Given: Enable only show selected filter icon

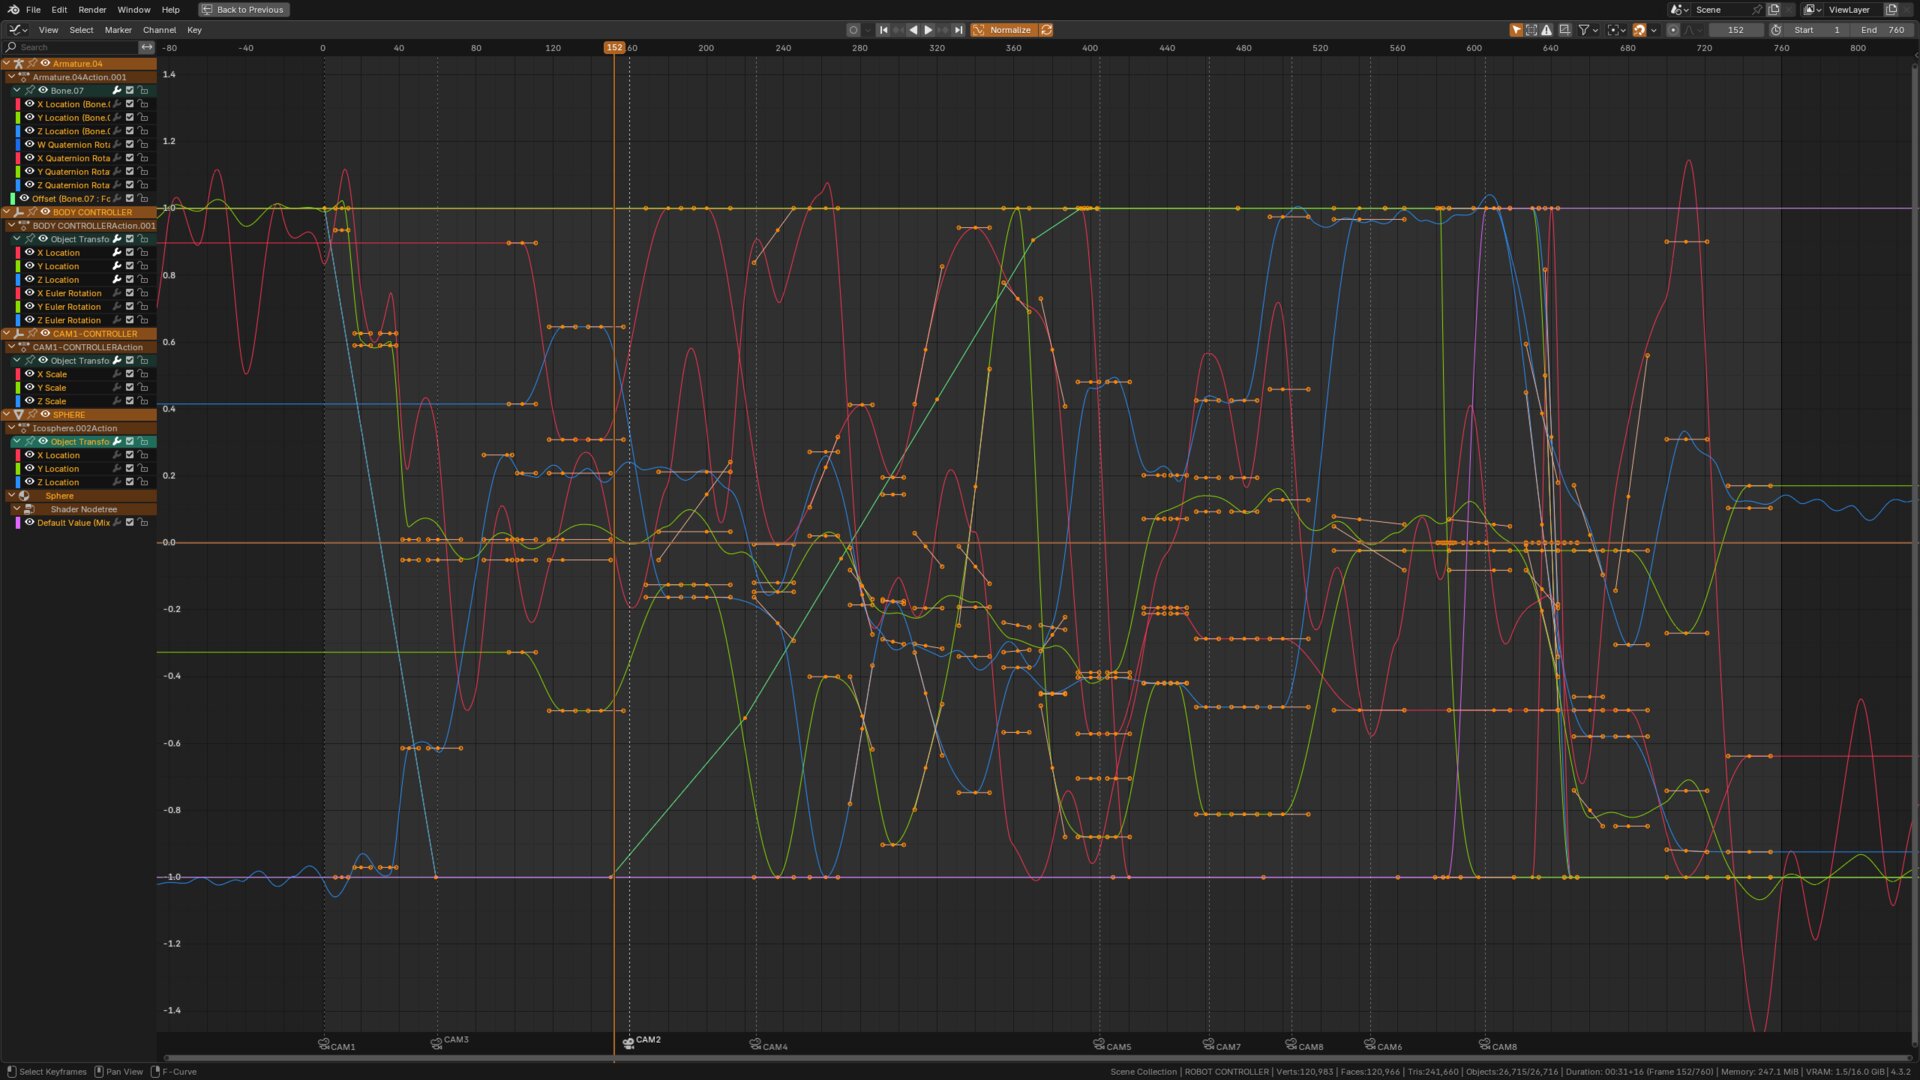Looking at the screenshot, I should (x=1516, y=30).
